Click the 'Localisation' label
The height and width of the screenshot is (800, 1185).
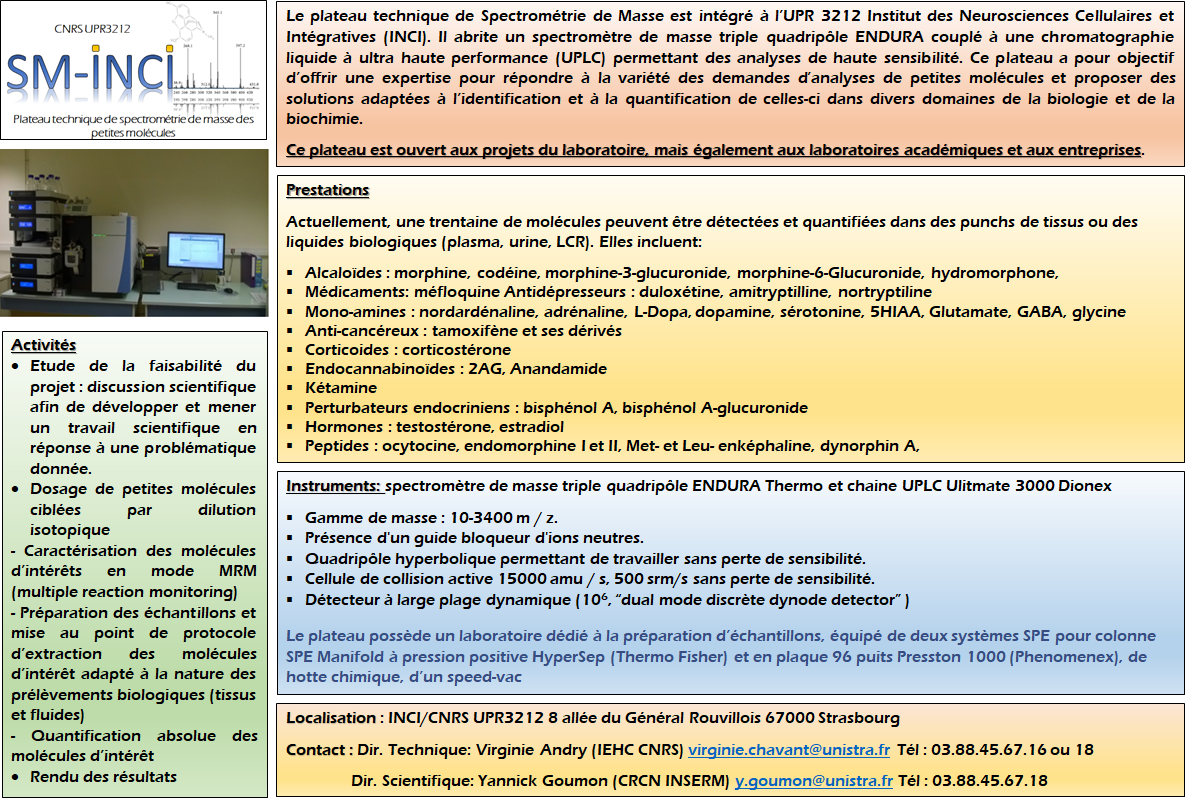point(331,718)
